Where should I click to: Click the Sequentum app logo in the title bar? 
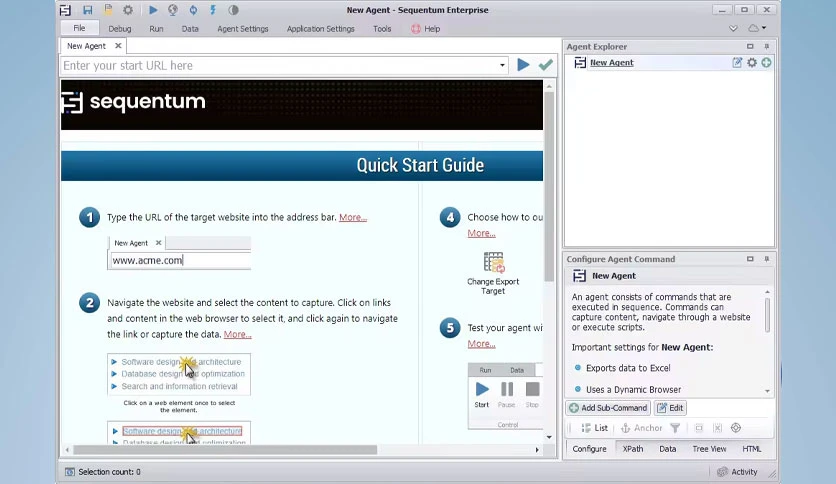66,10
